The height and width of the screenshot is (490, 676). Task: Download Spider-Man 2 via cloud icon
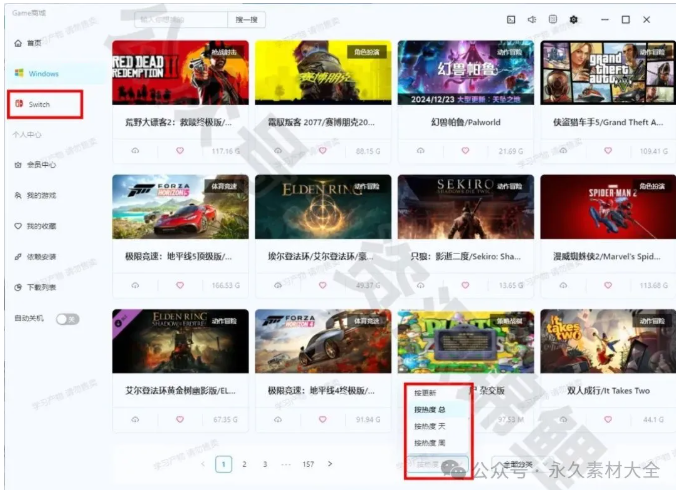563,285
